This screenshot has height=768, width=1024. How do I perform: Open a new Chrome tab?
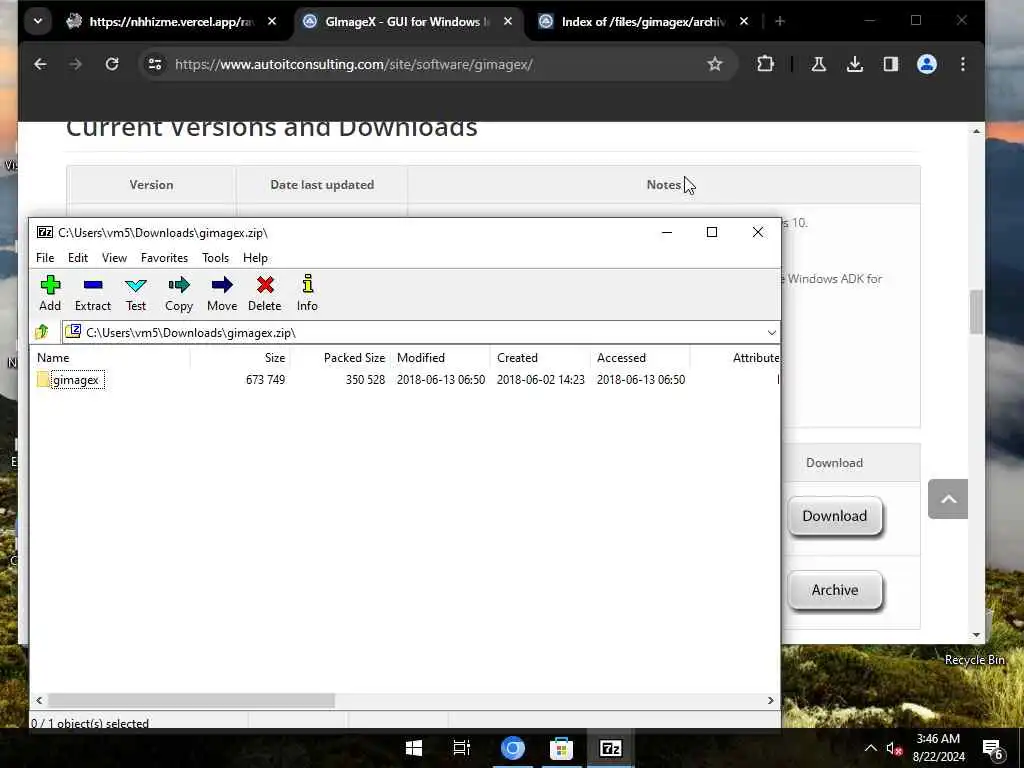click(x=779, y=22)
